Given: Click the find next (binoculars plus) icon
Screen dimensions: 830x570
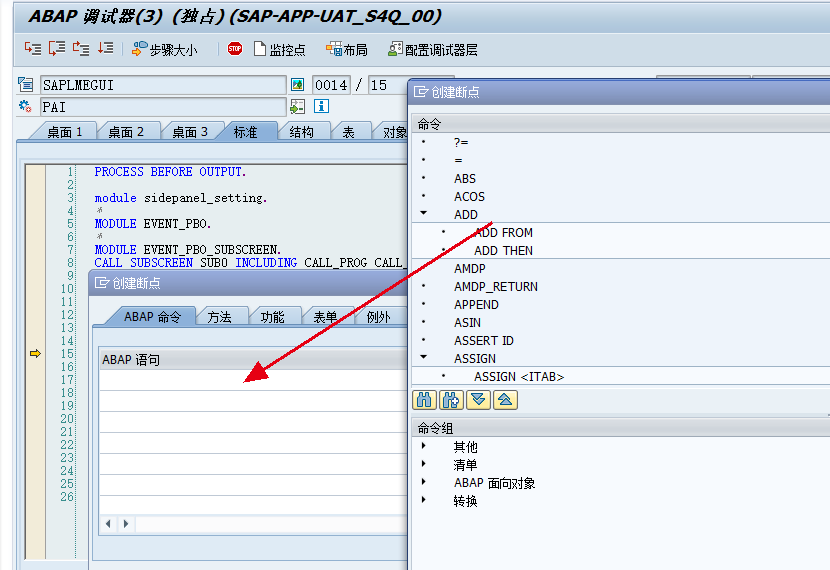Looking at the screenshot, I should pyautogui.click(x=451, y=400).
